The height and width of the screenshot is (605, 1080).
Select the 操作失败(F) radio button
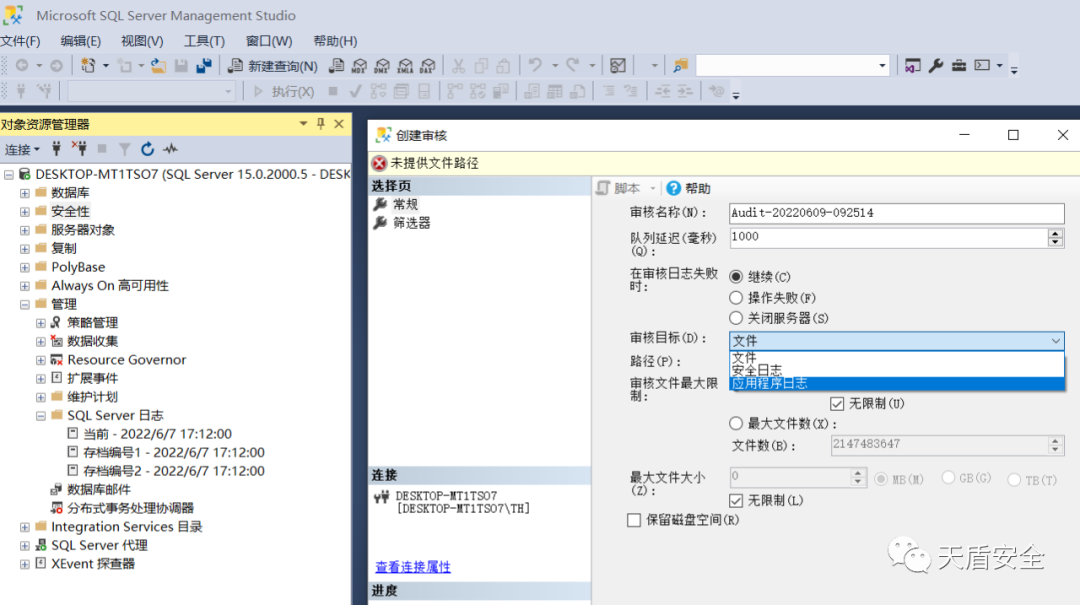[x=737, y=298]
